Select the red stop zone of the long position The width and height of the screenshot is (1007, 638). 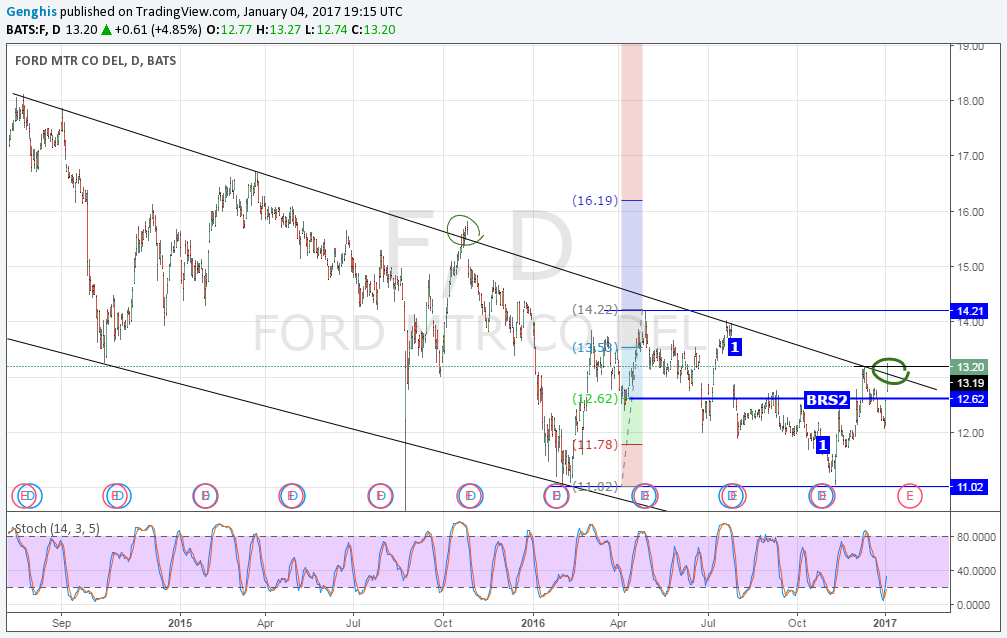pos(632,465)
